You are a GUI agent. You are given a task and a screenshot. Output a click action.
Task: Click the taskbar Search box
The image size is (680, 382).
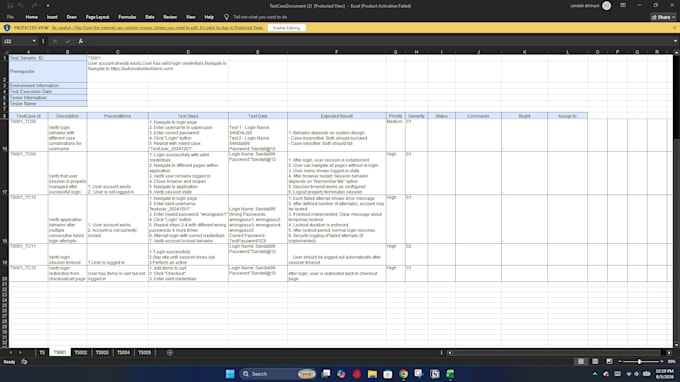click(x=278, y=374)
